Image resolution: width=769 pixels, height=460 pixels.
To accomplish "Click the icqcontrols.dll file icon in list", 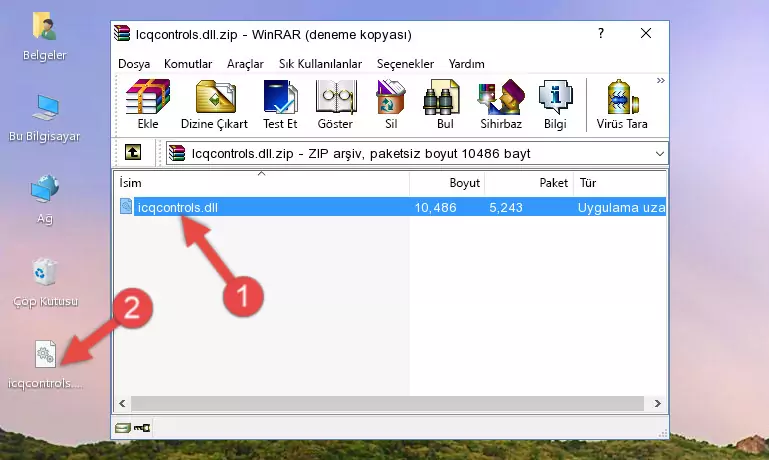I will tap(126, 206).
